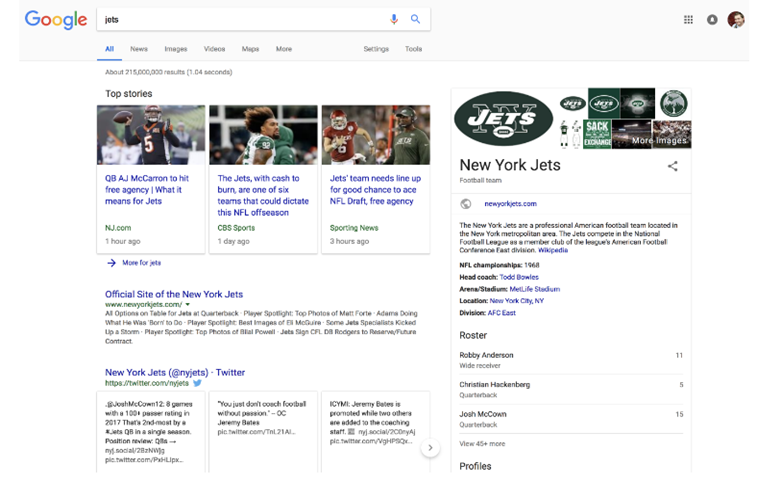Click the https://twitter.com/nyjets URL
Image resolution: width=780 pixels, height=480 pixels.
(x=147, y=383)
